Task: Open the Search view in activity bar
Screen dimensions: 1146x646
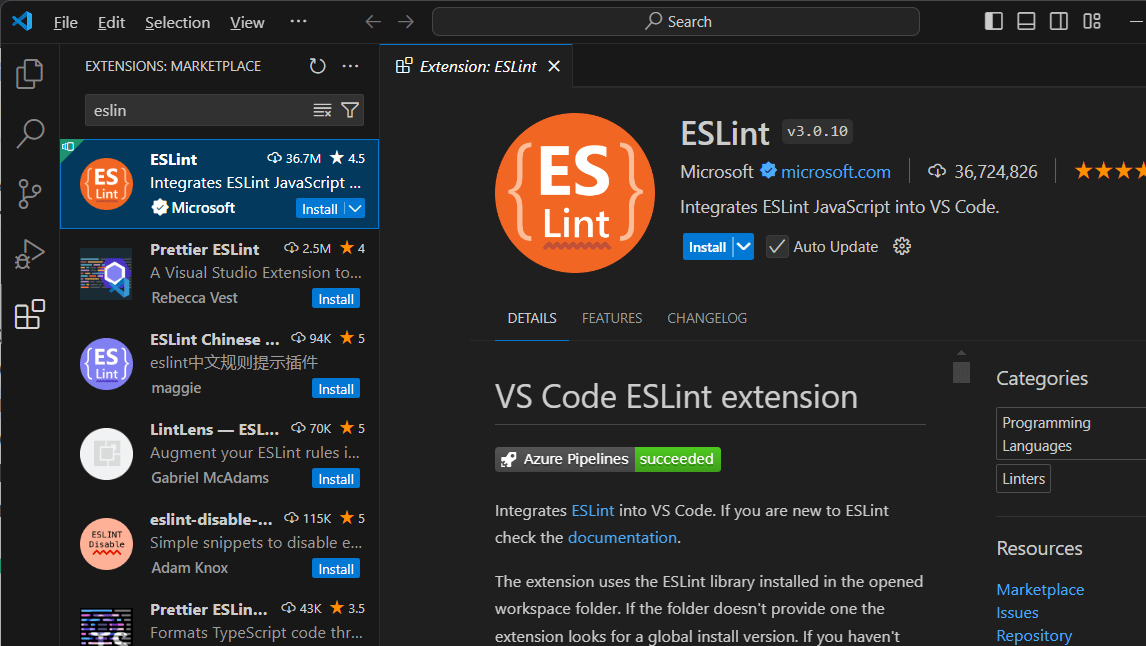Action: (30, 133)
